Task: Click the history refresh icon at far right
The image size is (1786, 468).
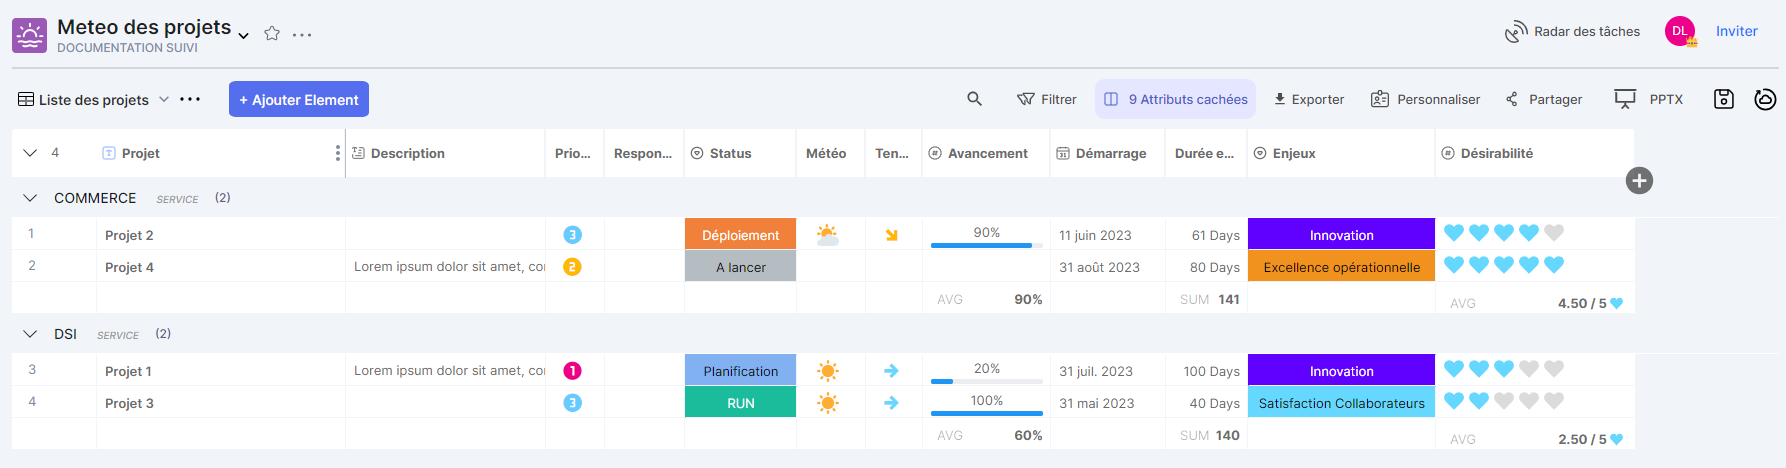Action: [1765, 99]
